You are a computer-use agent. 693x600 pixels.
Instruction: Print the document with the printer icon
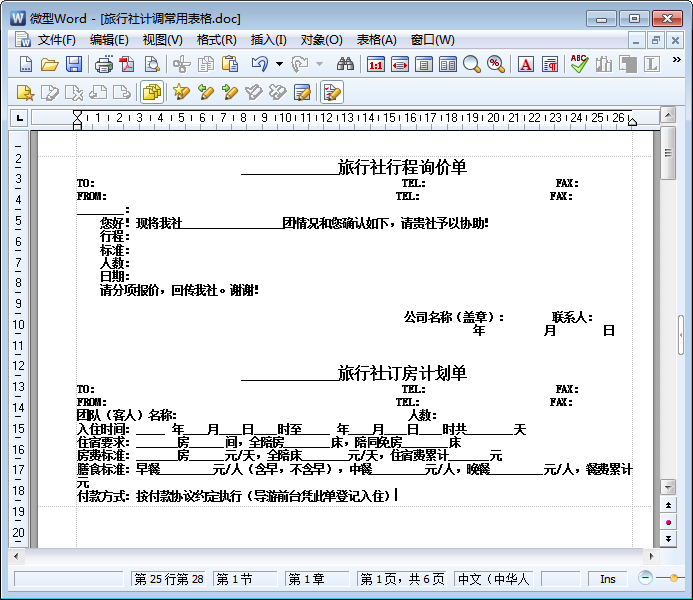point(104,65)
